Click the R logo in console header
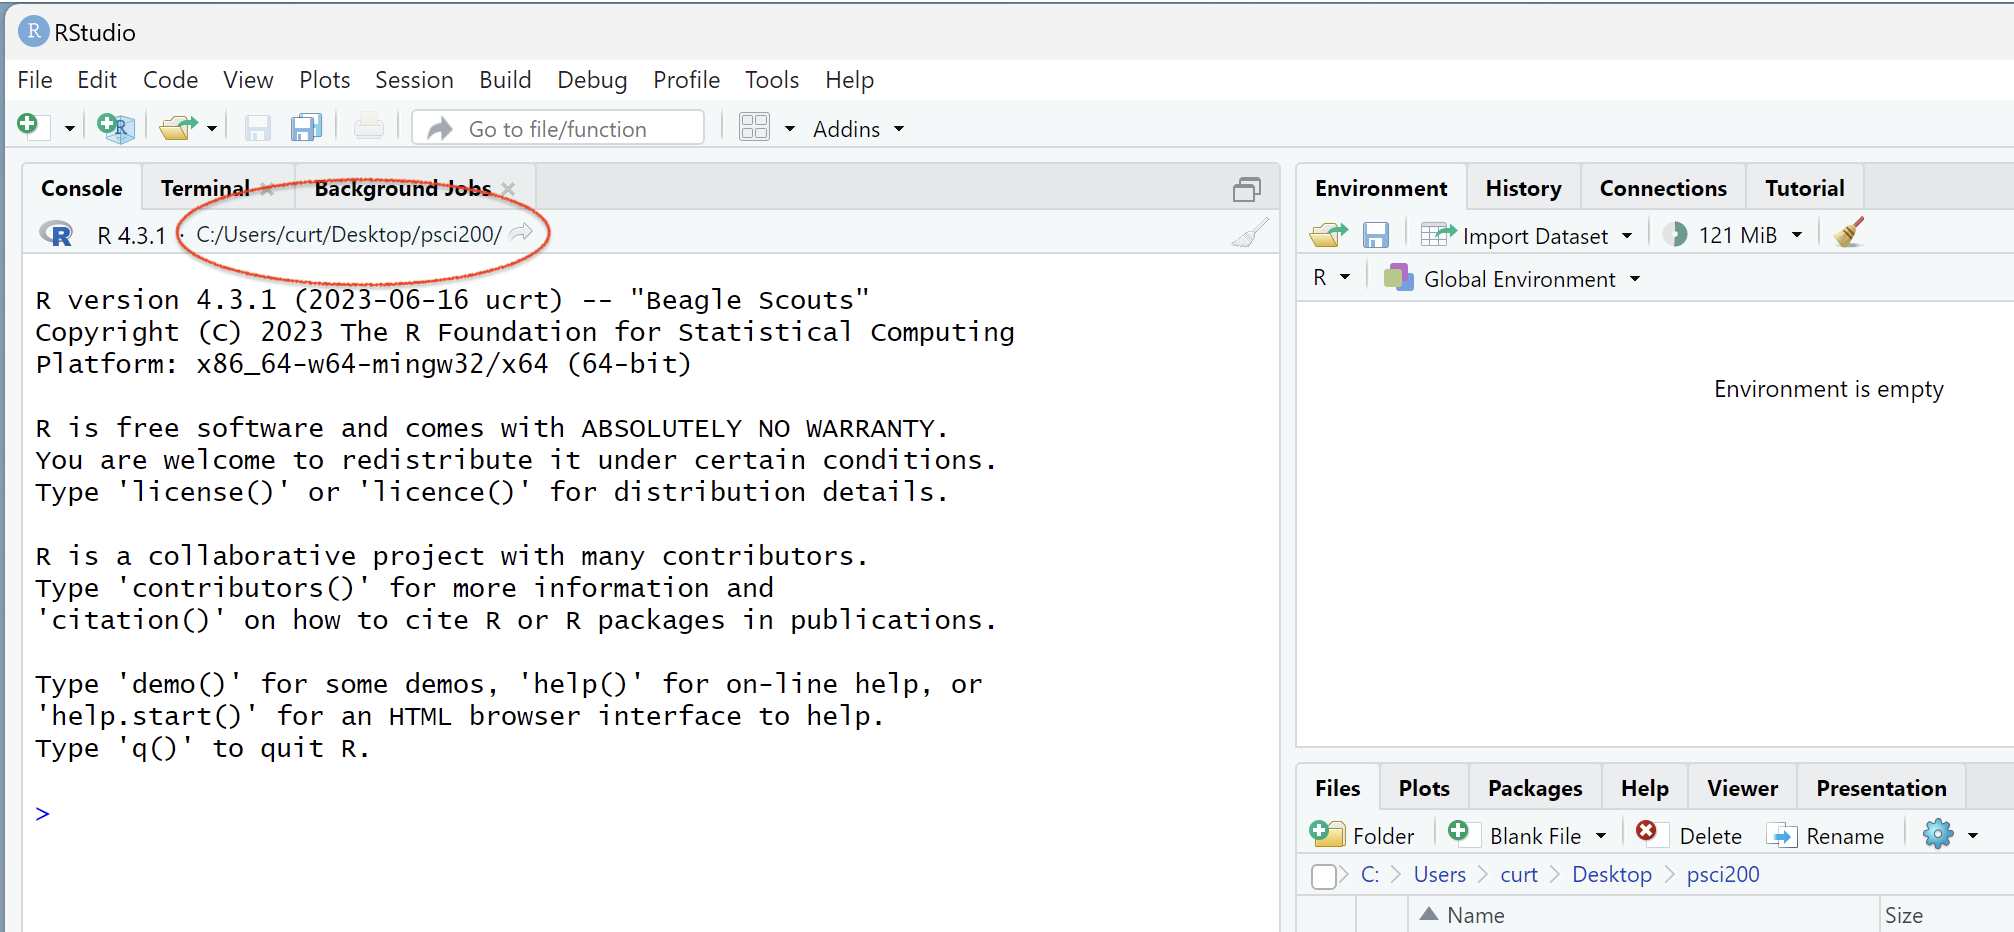2014x932 pixels. [56, 234]
